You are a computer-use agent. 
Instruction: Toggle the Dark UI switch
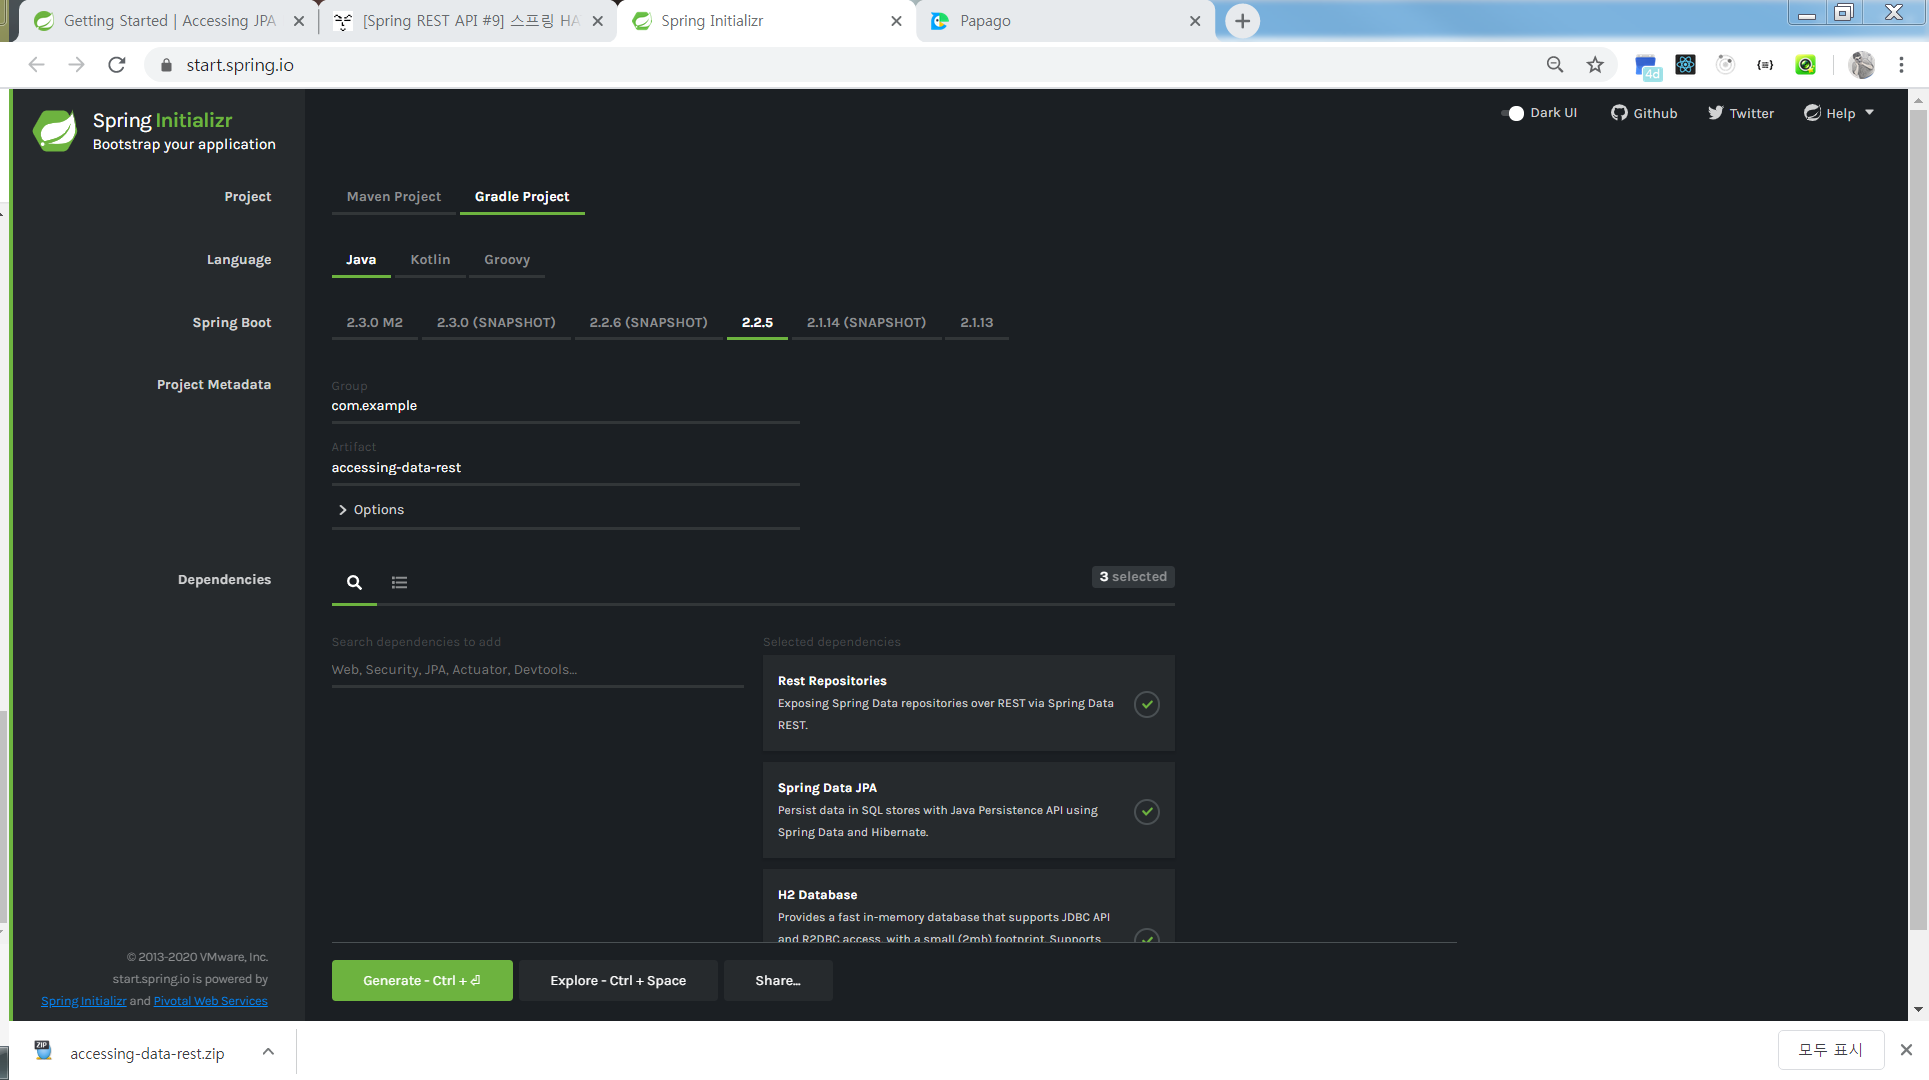[1513, 113]
